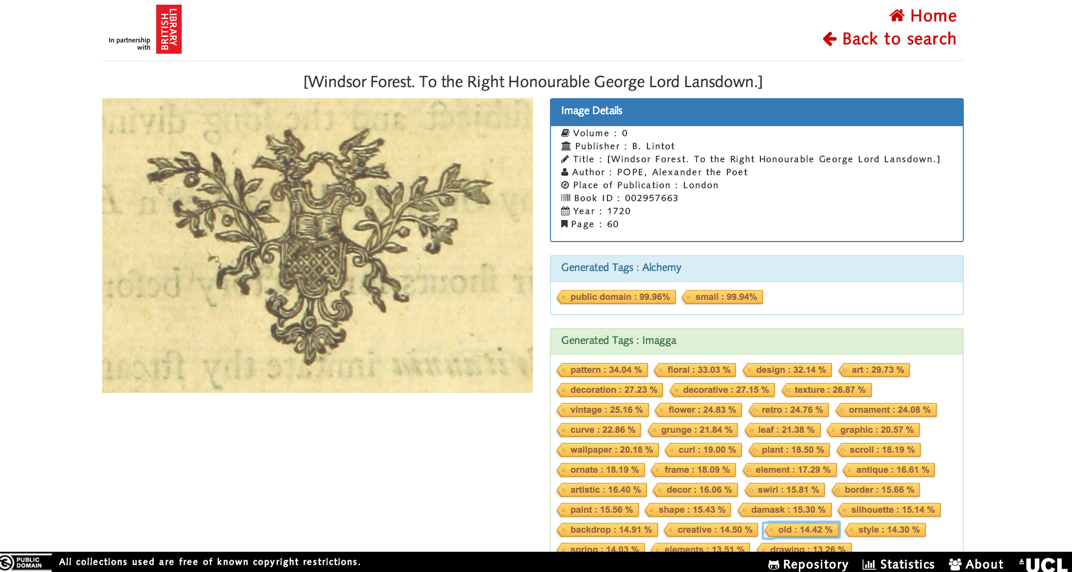Select the 'wallpaper : 20.18 %' tag
Screen dimensions: 1072x572
click(608, 450)
